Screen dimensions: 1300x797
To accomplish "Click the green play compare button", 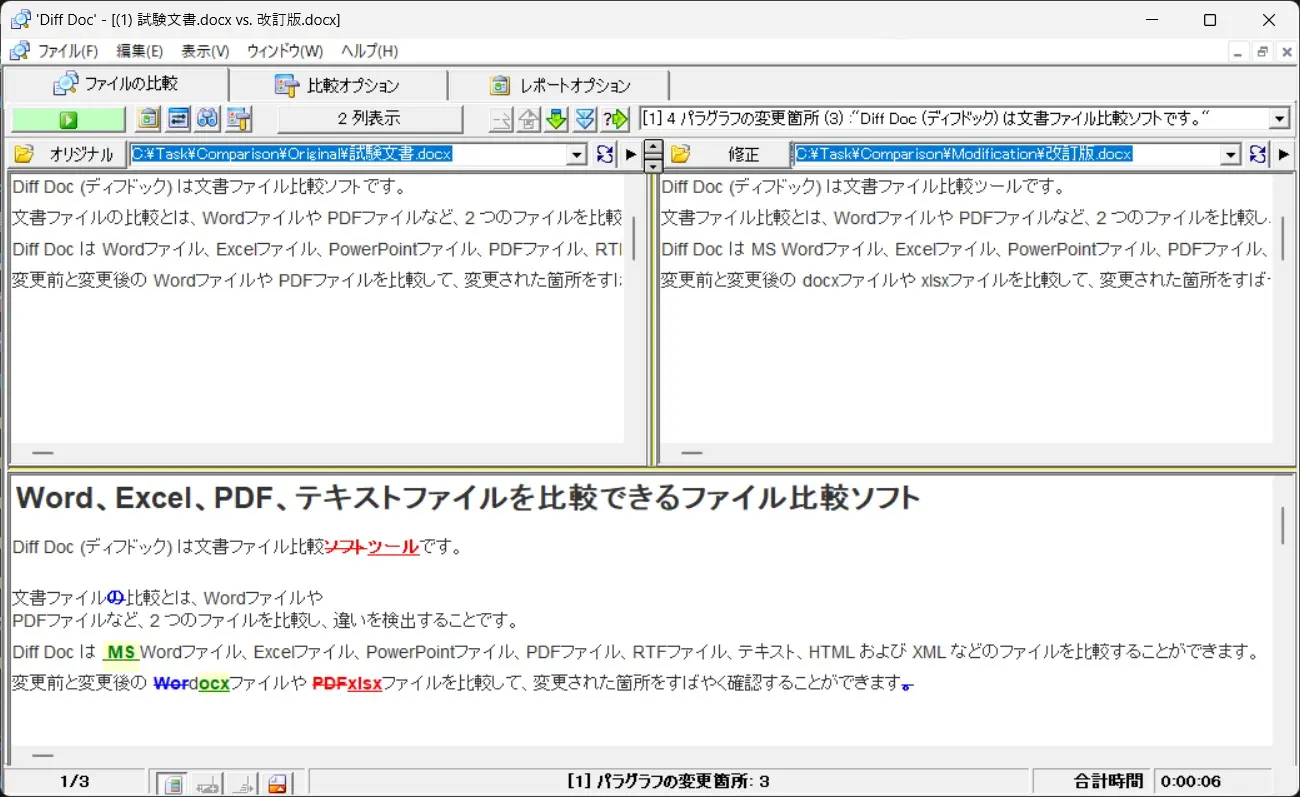I will [x=68, y=120].
